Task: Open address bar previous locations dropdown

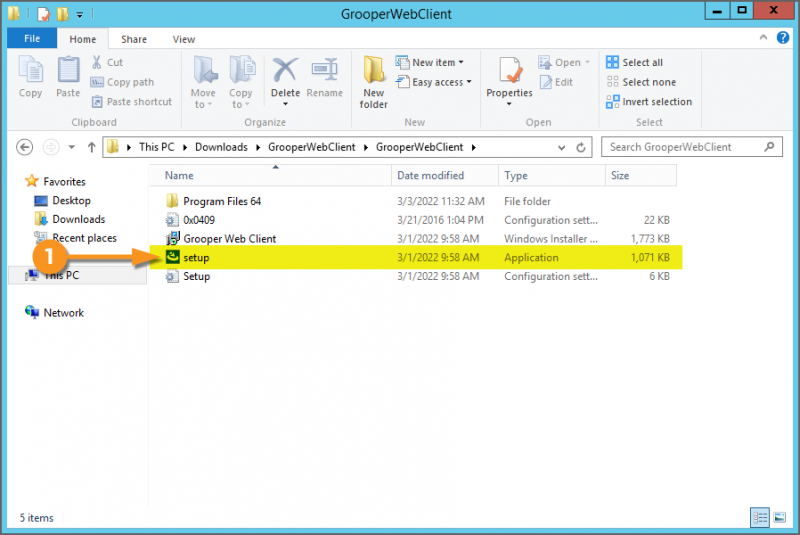Action: click(x=561, y=148)
